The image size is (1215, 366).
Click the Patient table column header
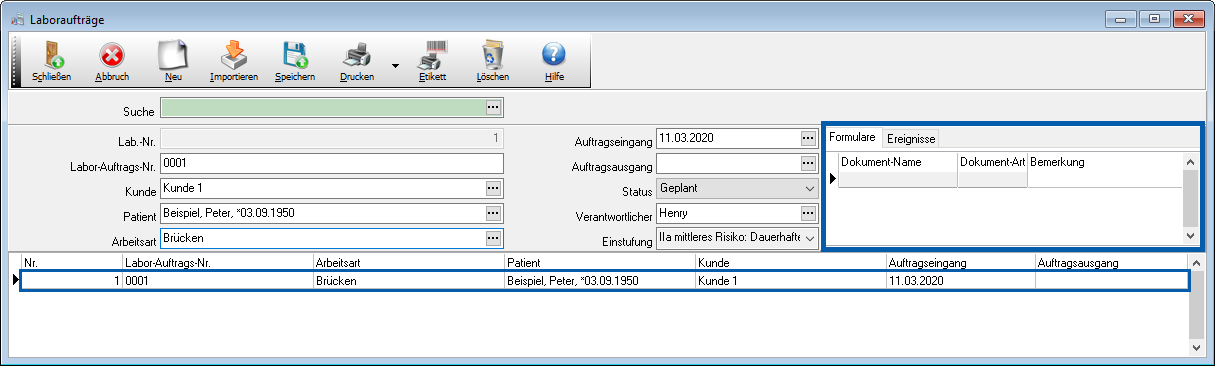pyautogui.click(x=599, y=263)
